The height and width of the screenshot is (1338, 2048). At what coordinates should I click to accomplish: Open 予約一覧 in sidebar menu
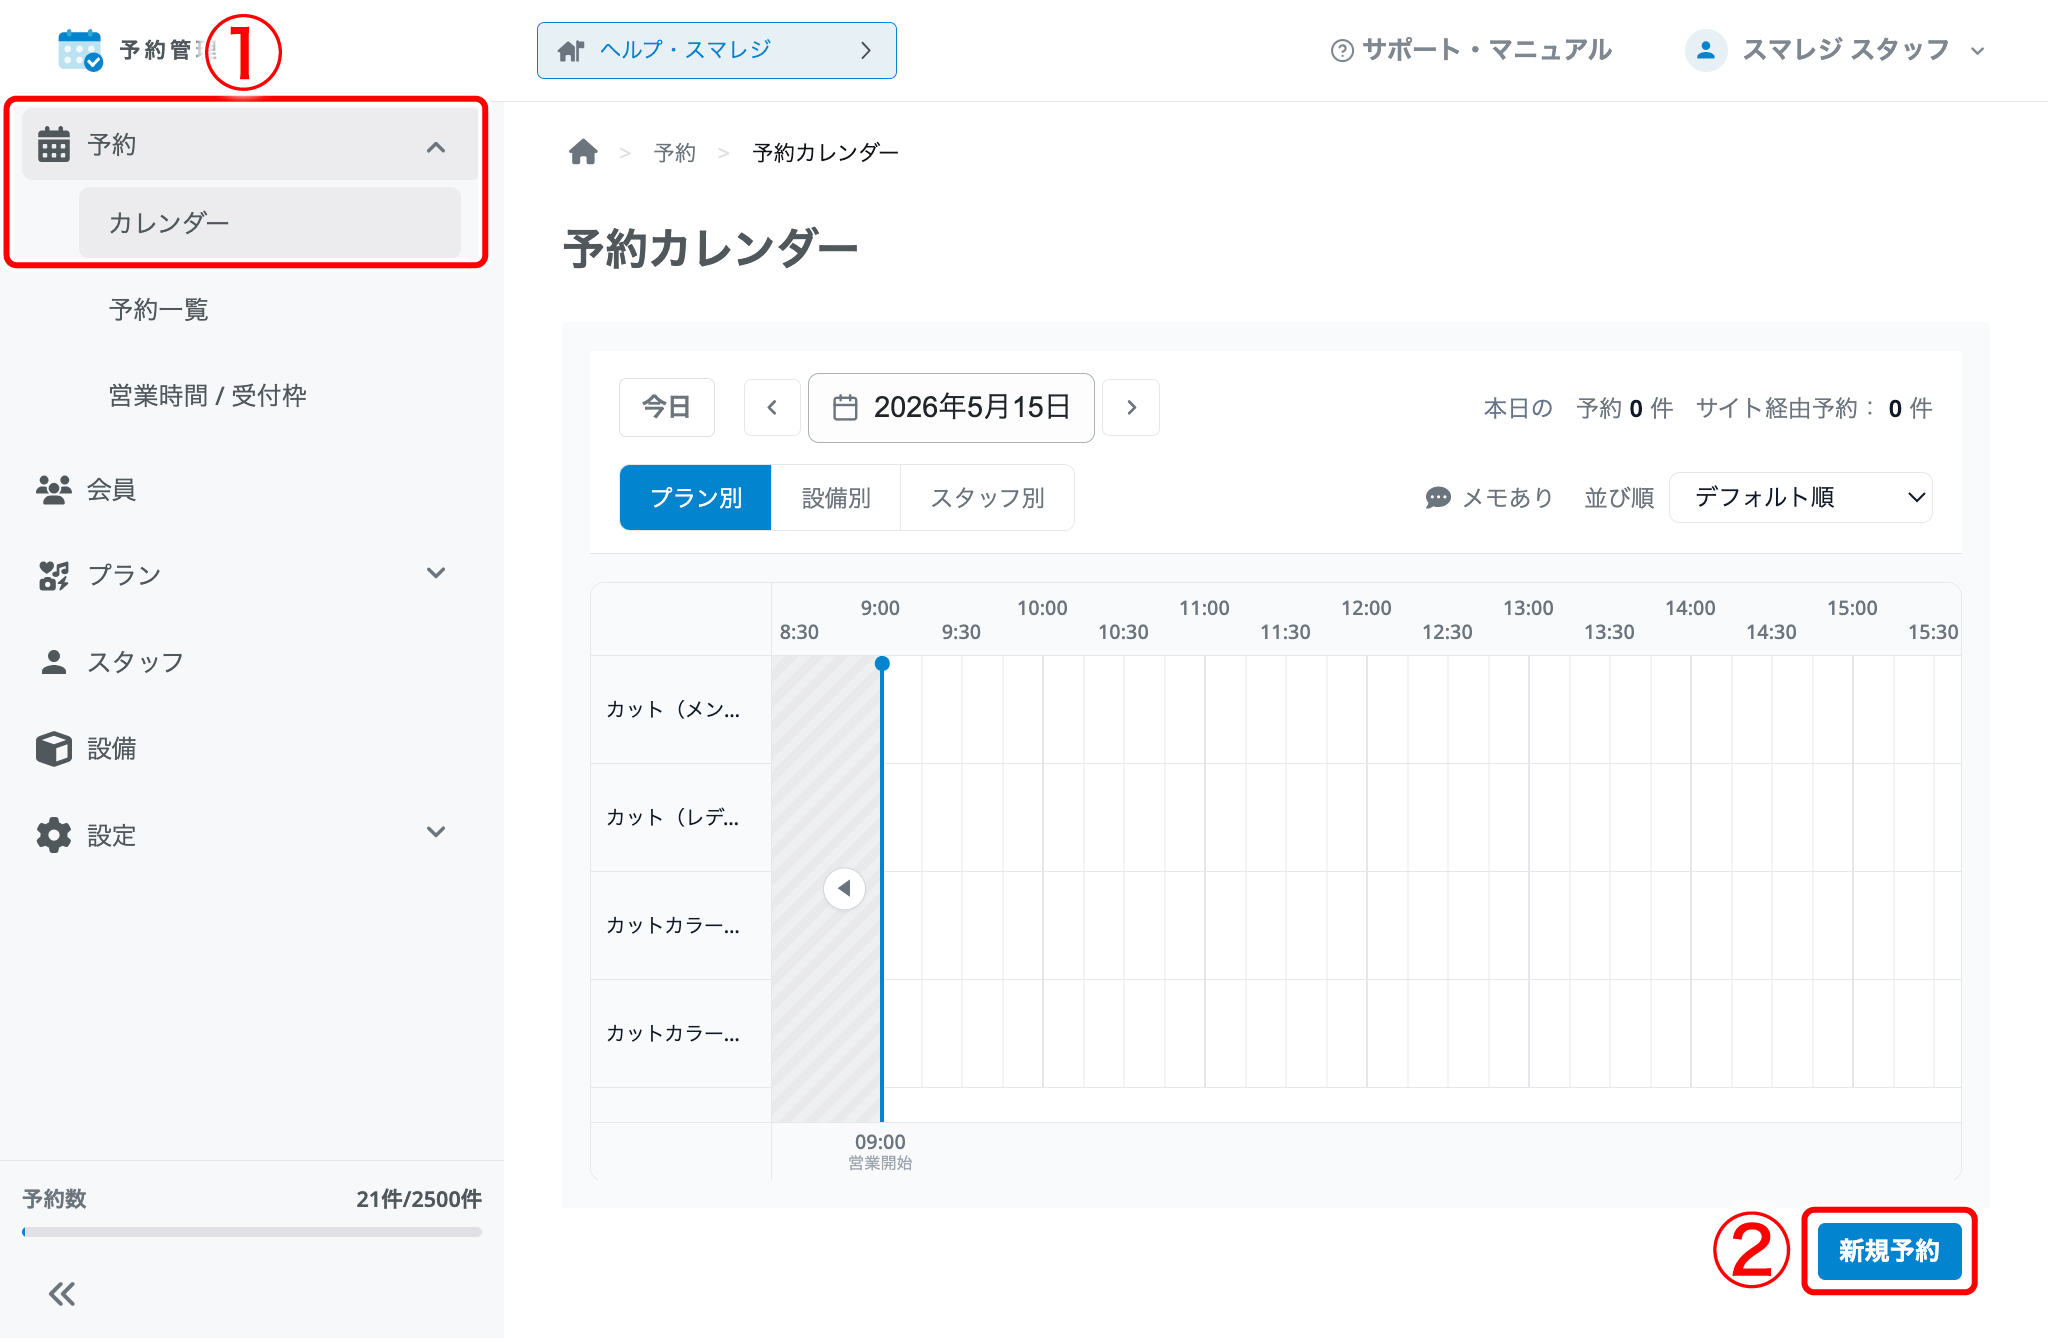pos(159,309)
